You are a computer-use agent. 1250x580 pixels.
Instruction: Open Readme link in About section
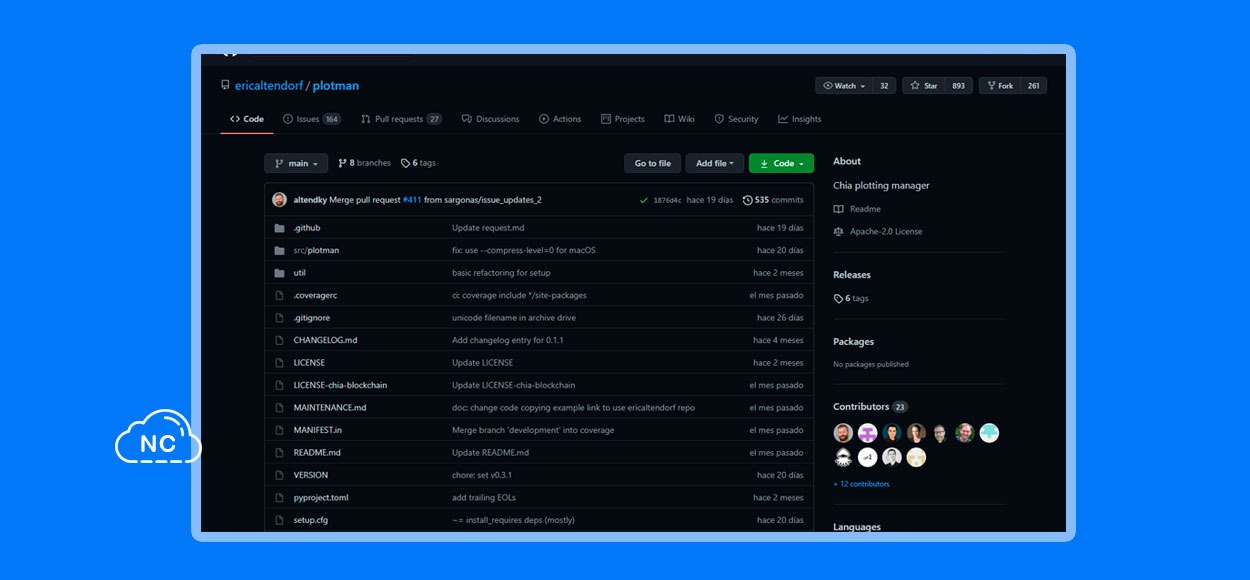[x=858, y=209]
